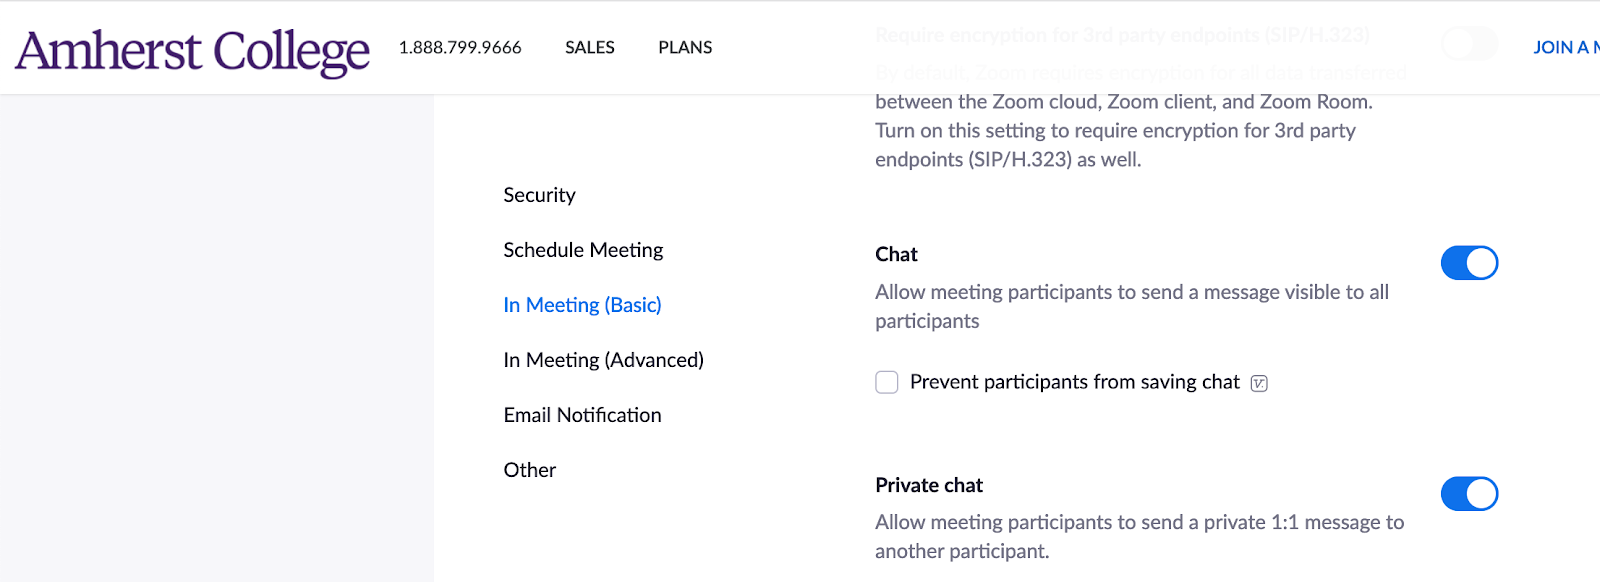
Task: Turn off the Chat toggle
Action: pos(1468,263)
